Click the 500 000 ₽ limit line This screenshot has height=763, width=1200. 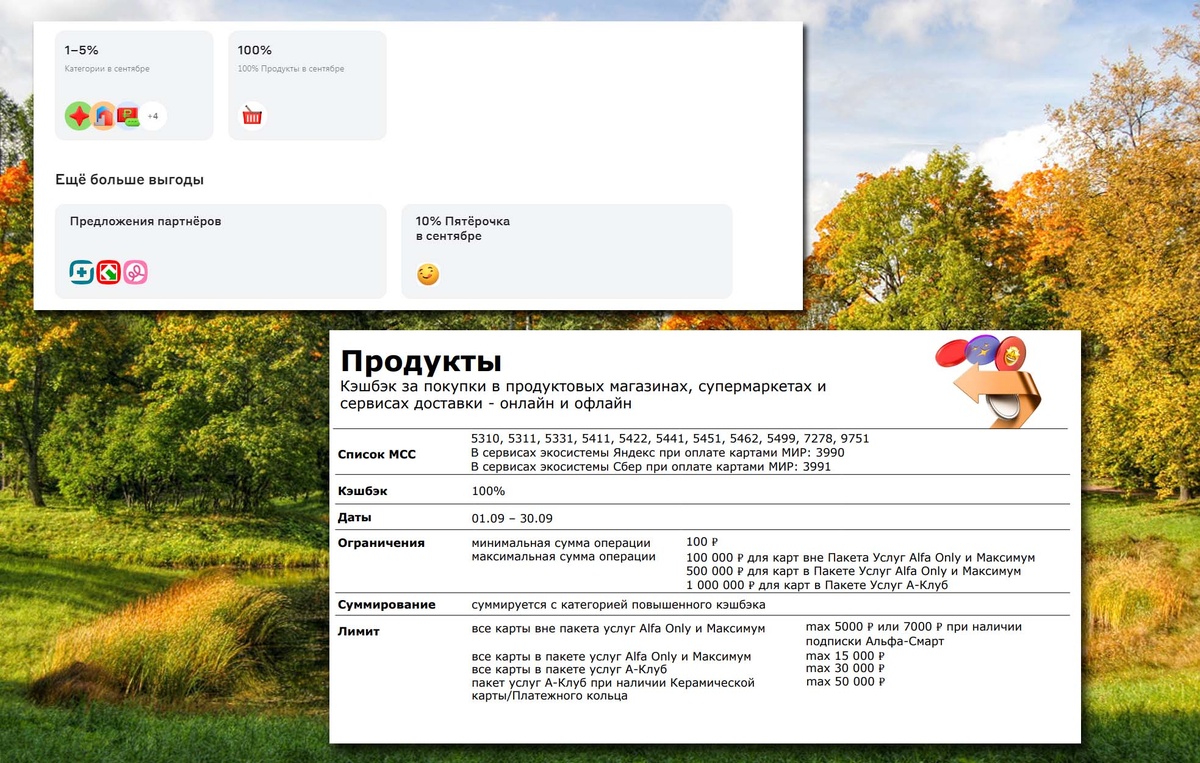854,571
